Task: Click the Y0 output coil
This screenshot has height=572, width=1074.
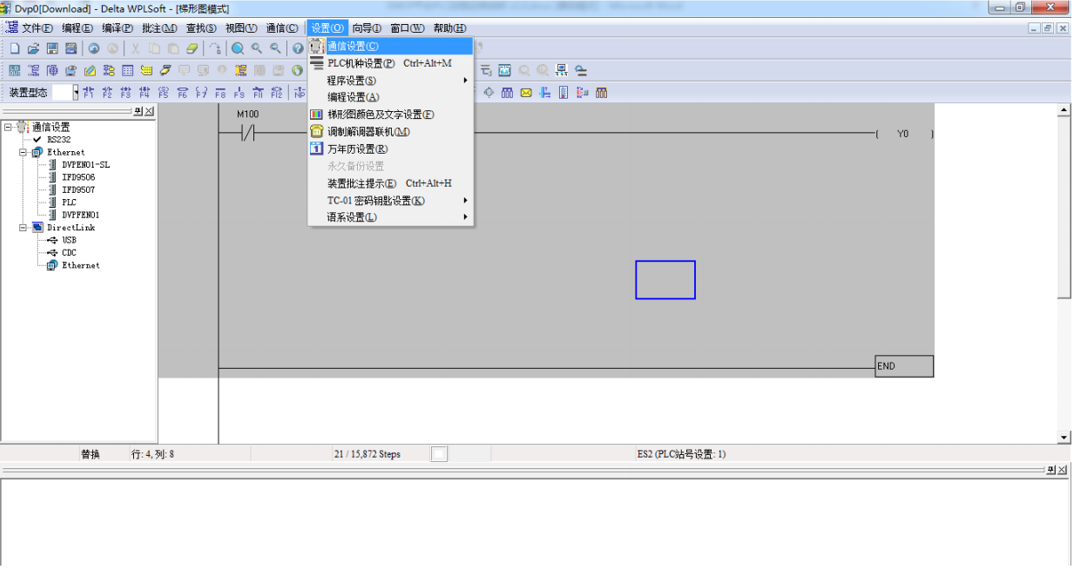Action: tap(903, 134)
